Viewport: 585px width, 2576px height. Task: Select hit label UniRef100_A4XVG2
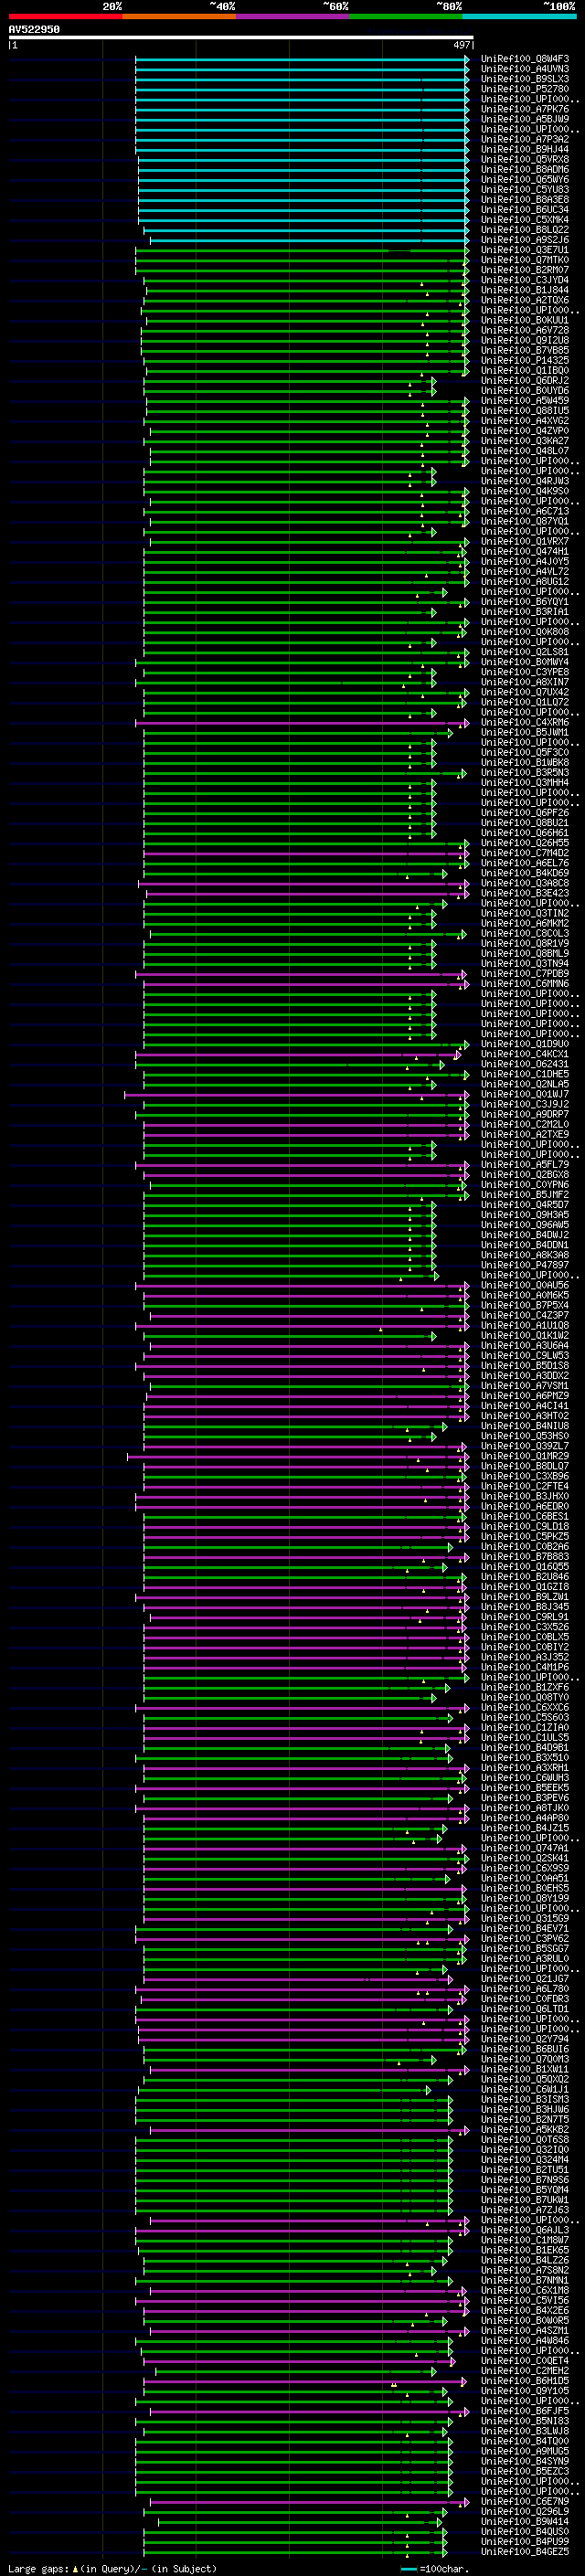click(525, 421)
